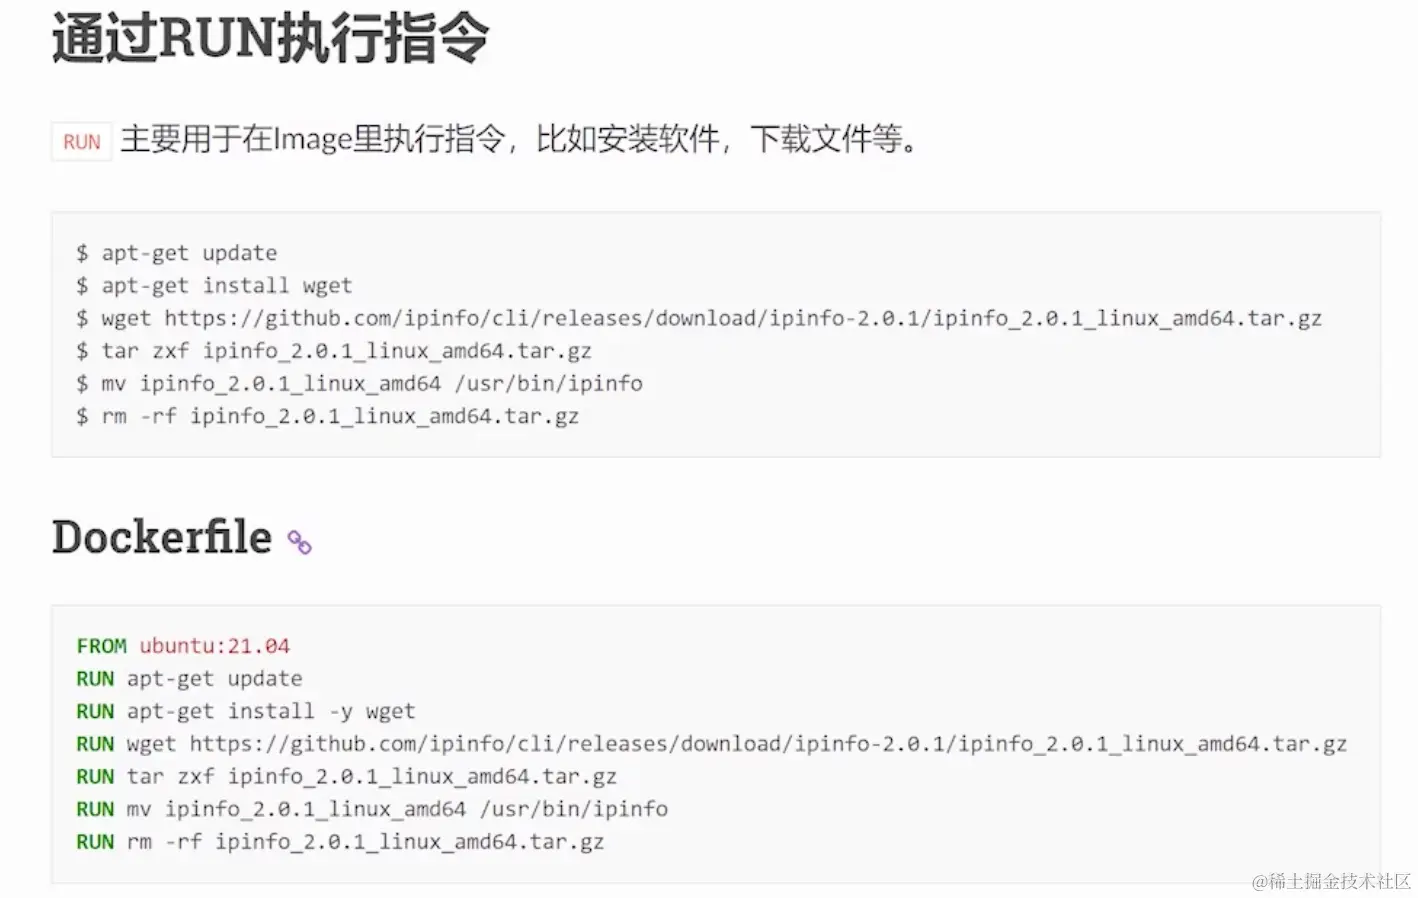Click the line RUN apt-get install -y wget

click(x=245, y=712)
